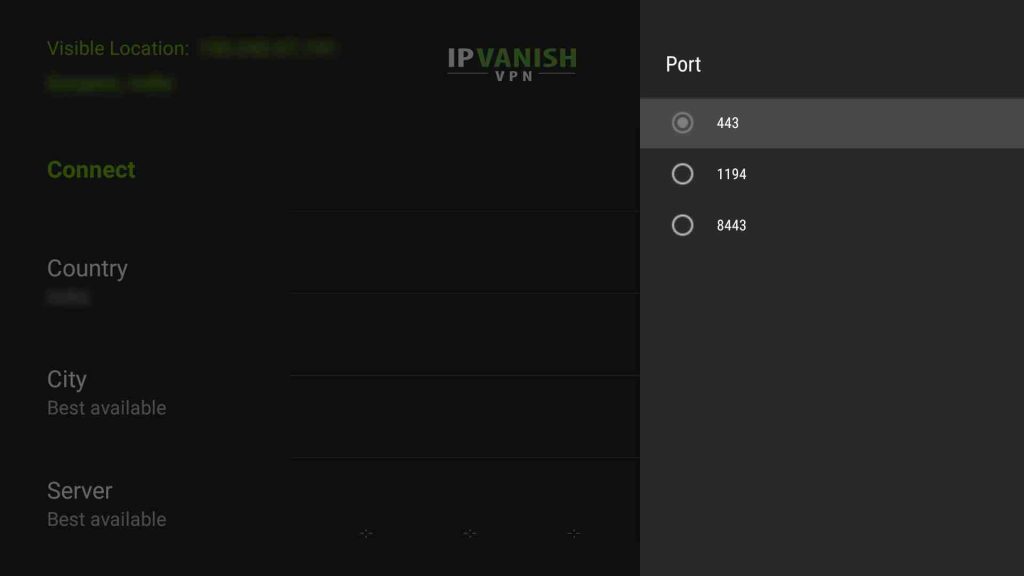
Task: Open the City selection option
Action: click(67, 379)
